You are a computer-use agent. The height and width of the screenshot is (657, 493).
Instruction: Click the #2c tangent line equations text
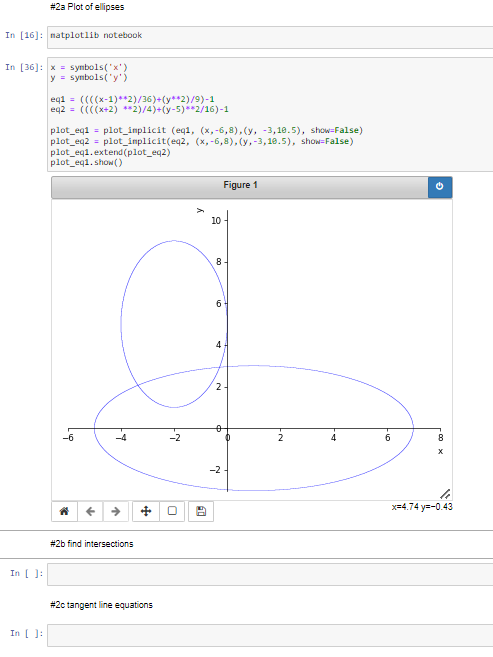(101, 605)
